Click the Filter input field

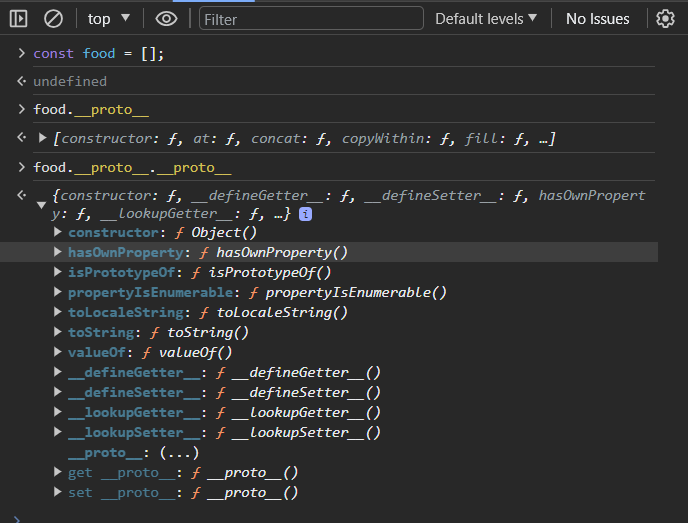tap(310, 19)
